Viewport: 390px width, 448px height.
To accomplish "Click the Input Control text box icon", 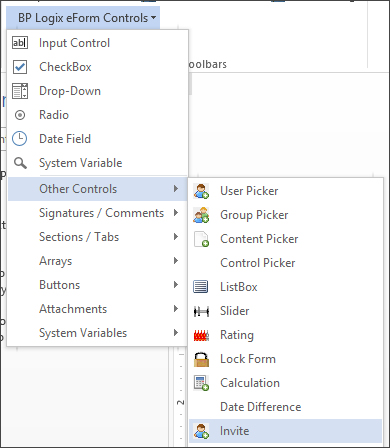I will [x=20, y=43].
